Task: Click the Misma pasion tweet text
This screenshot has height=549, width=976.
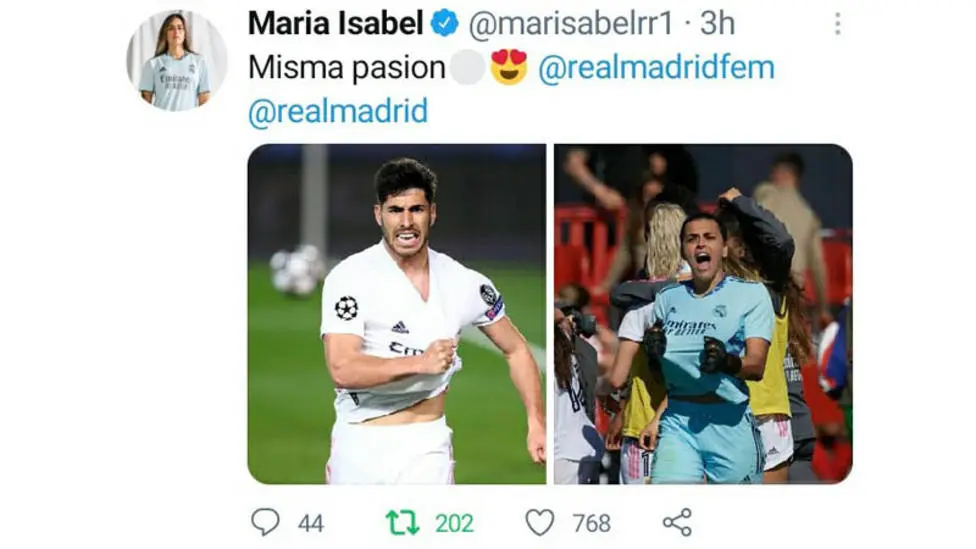Action: pos(347,67)
